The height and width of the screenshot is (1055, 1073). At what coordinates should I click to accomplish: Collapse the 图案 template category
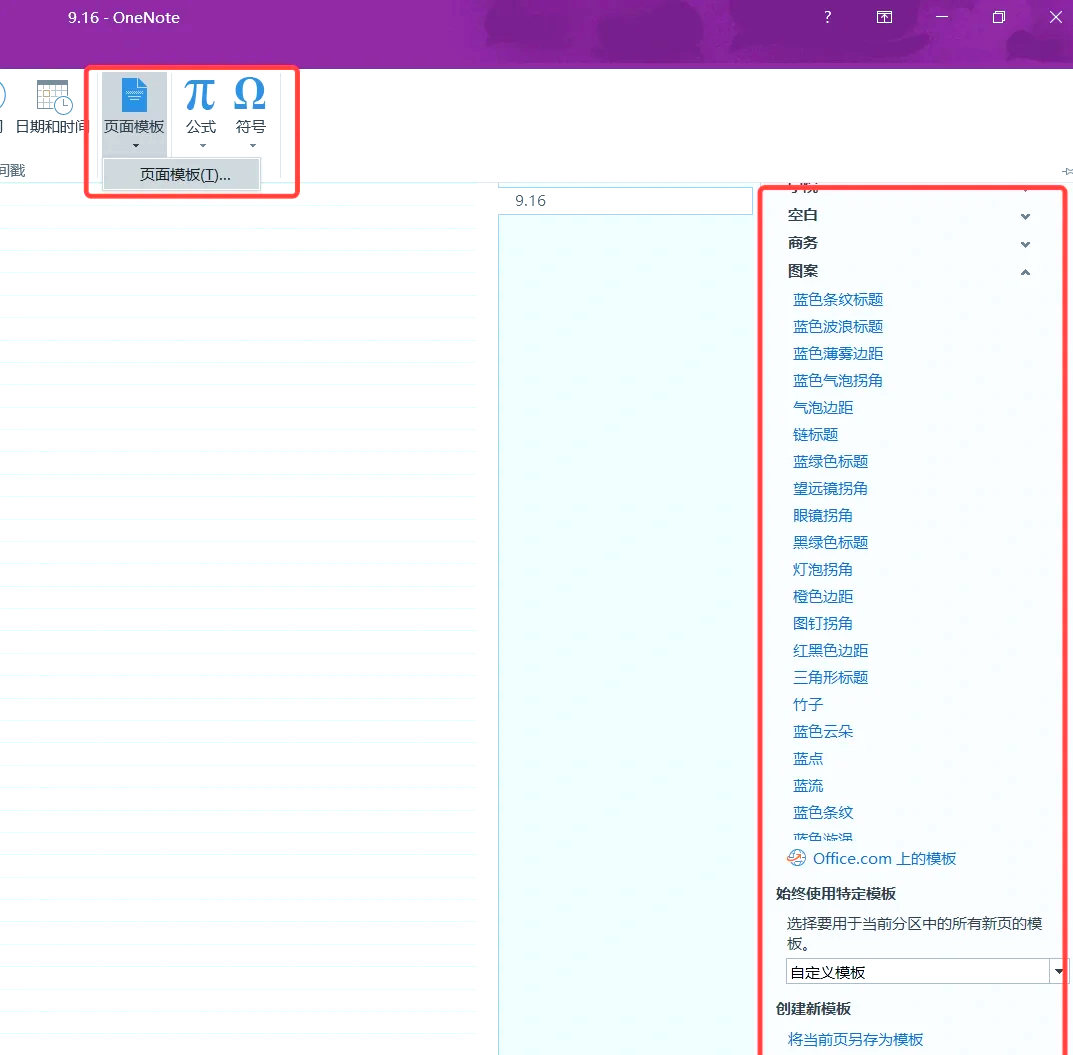pyautogui.click(x=1025, y=271)
